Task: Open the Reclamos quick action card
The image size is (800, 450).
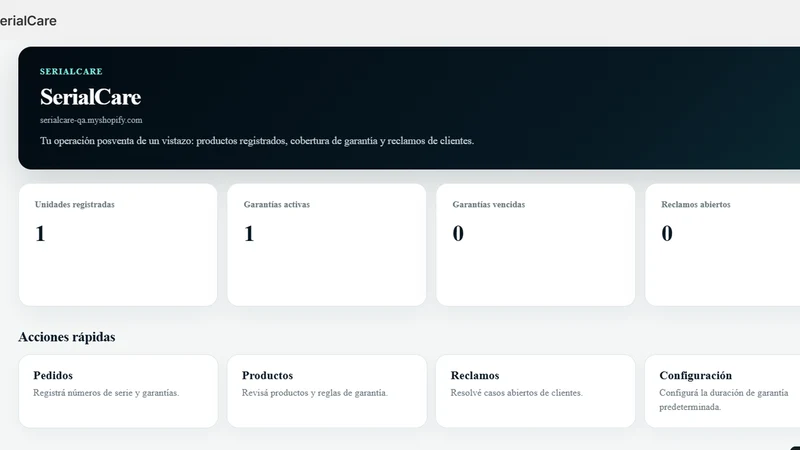Action: 535,391
